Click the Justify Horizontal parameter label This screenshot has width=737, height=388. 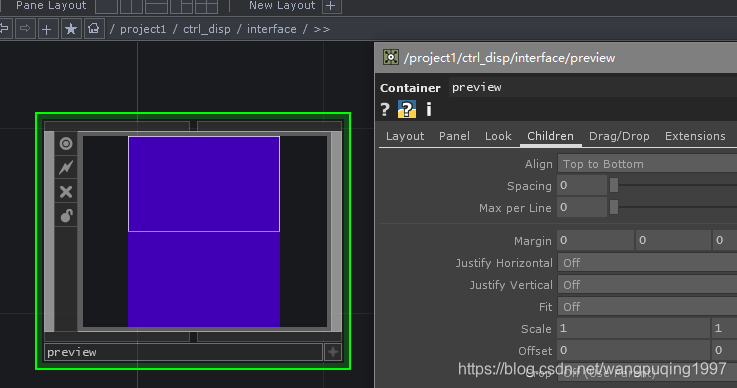point(504,263)
